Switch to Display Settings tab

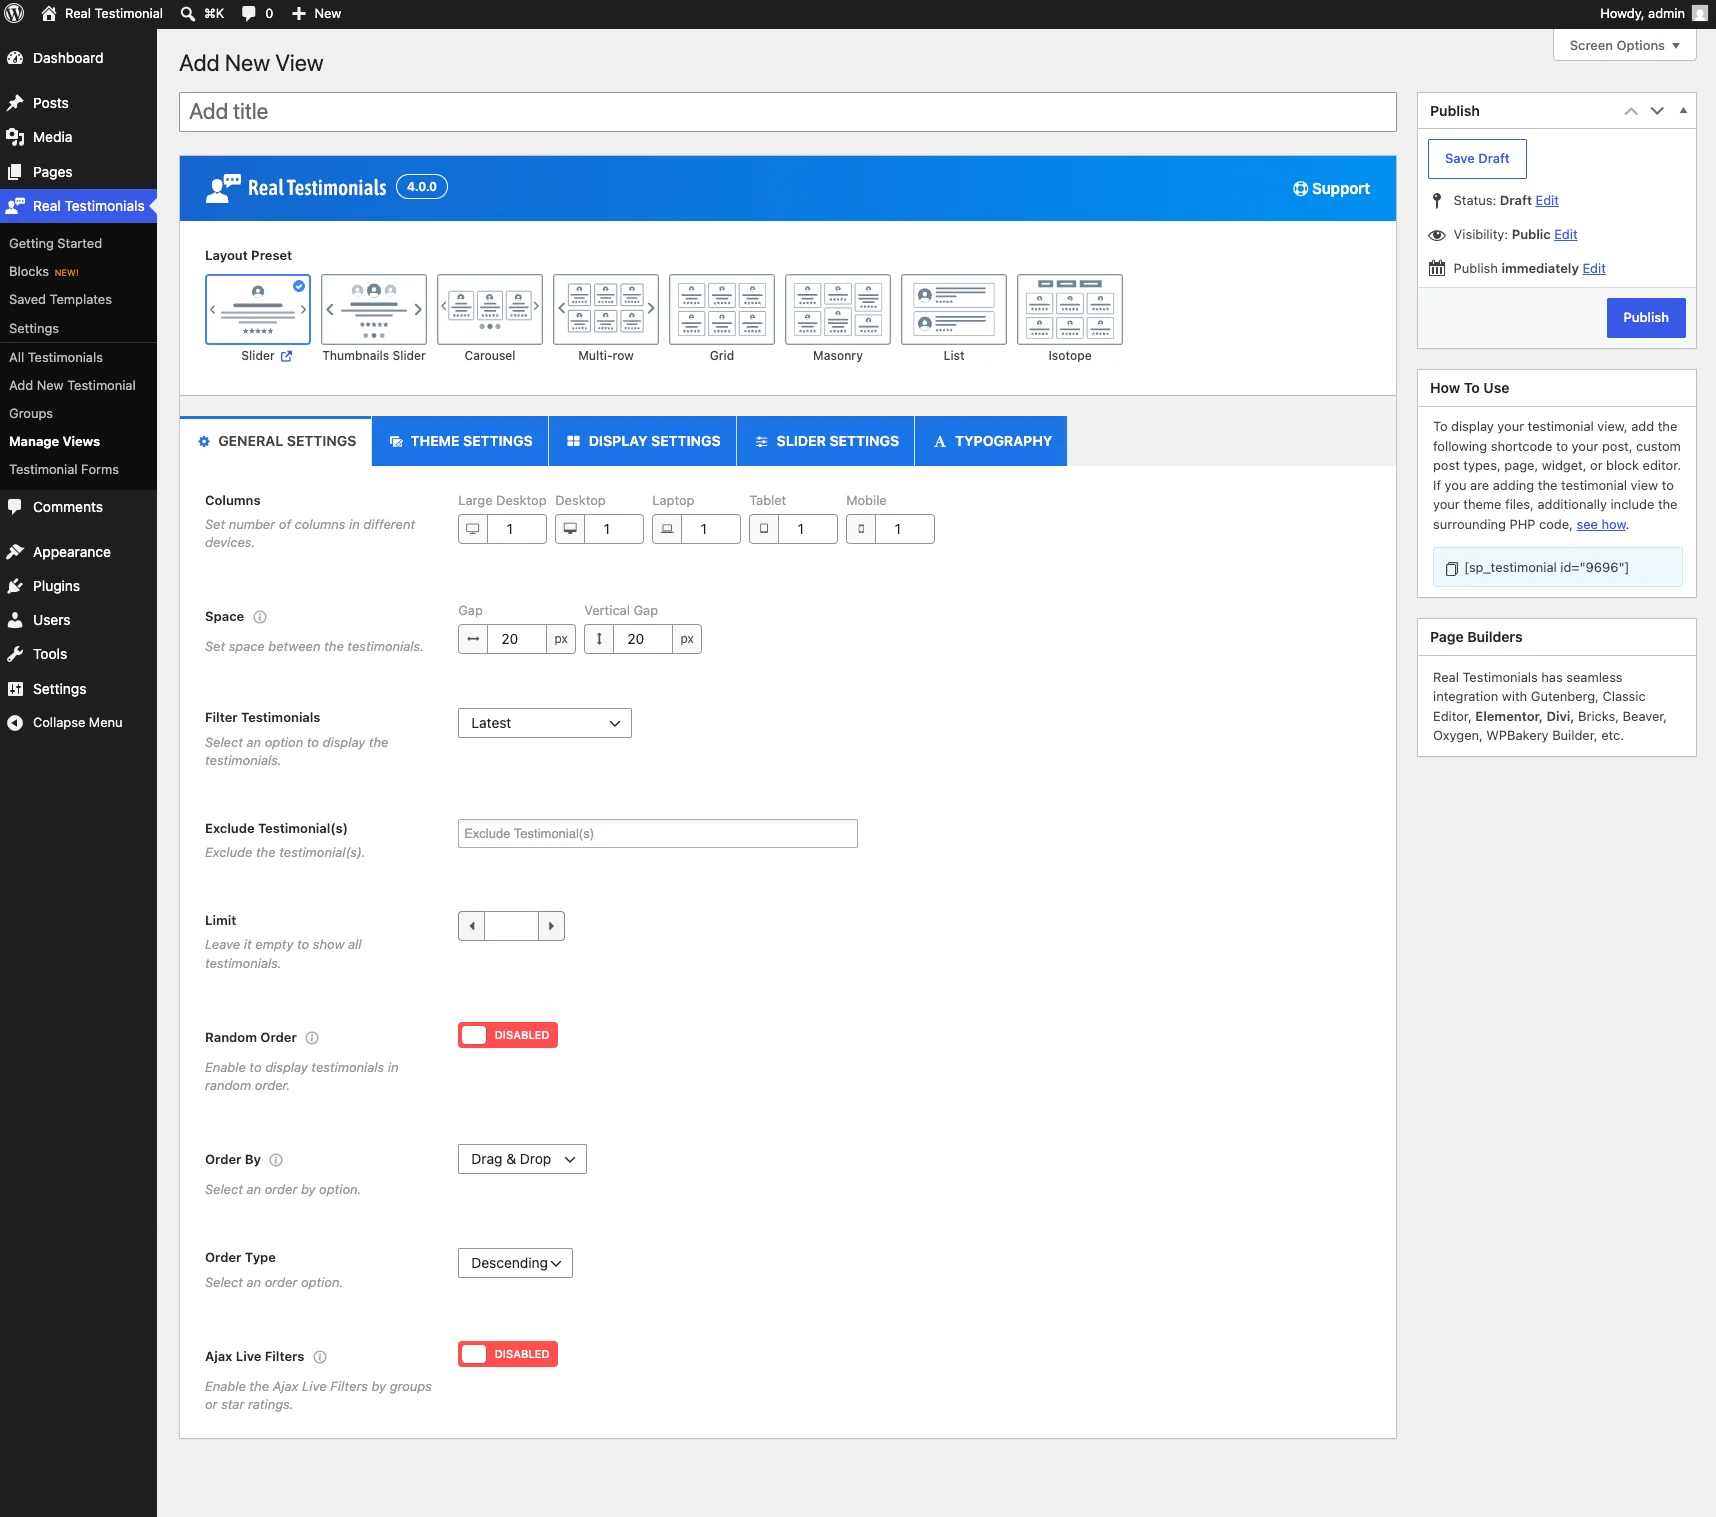(643, 441)
